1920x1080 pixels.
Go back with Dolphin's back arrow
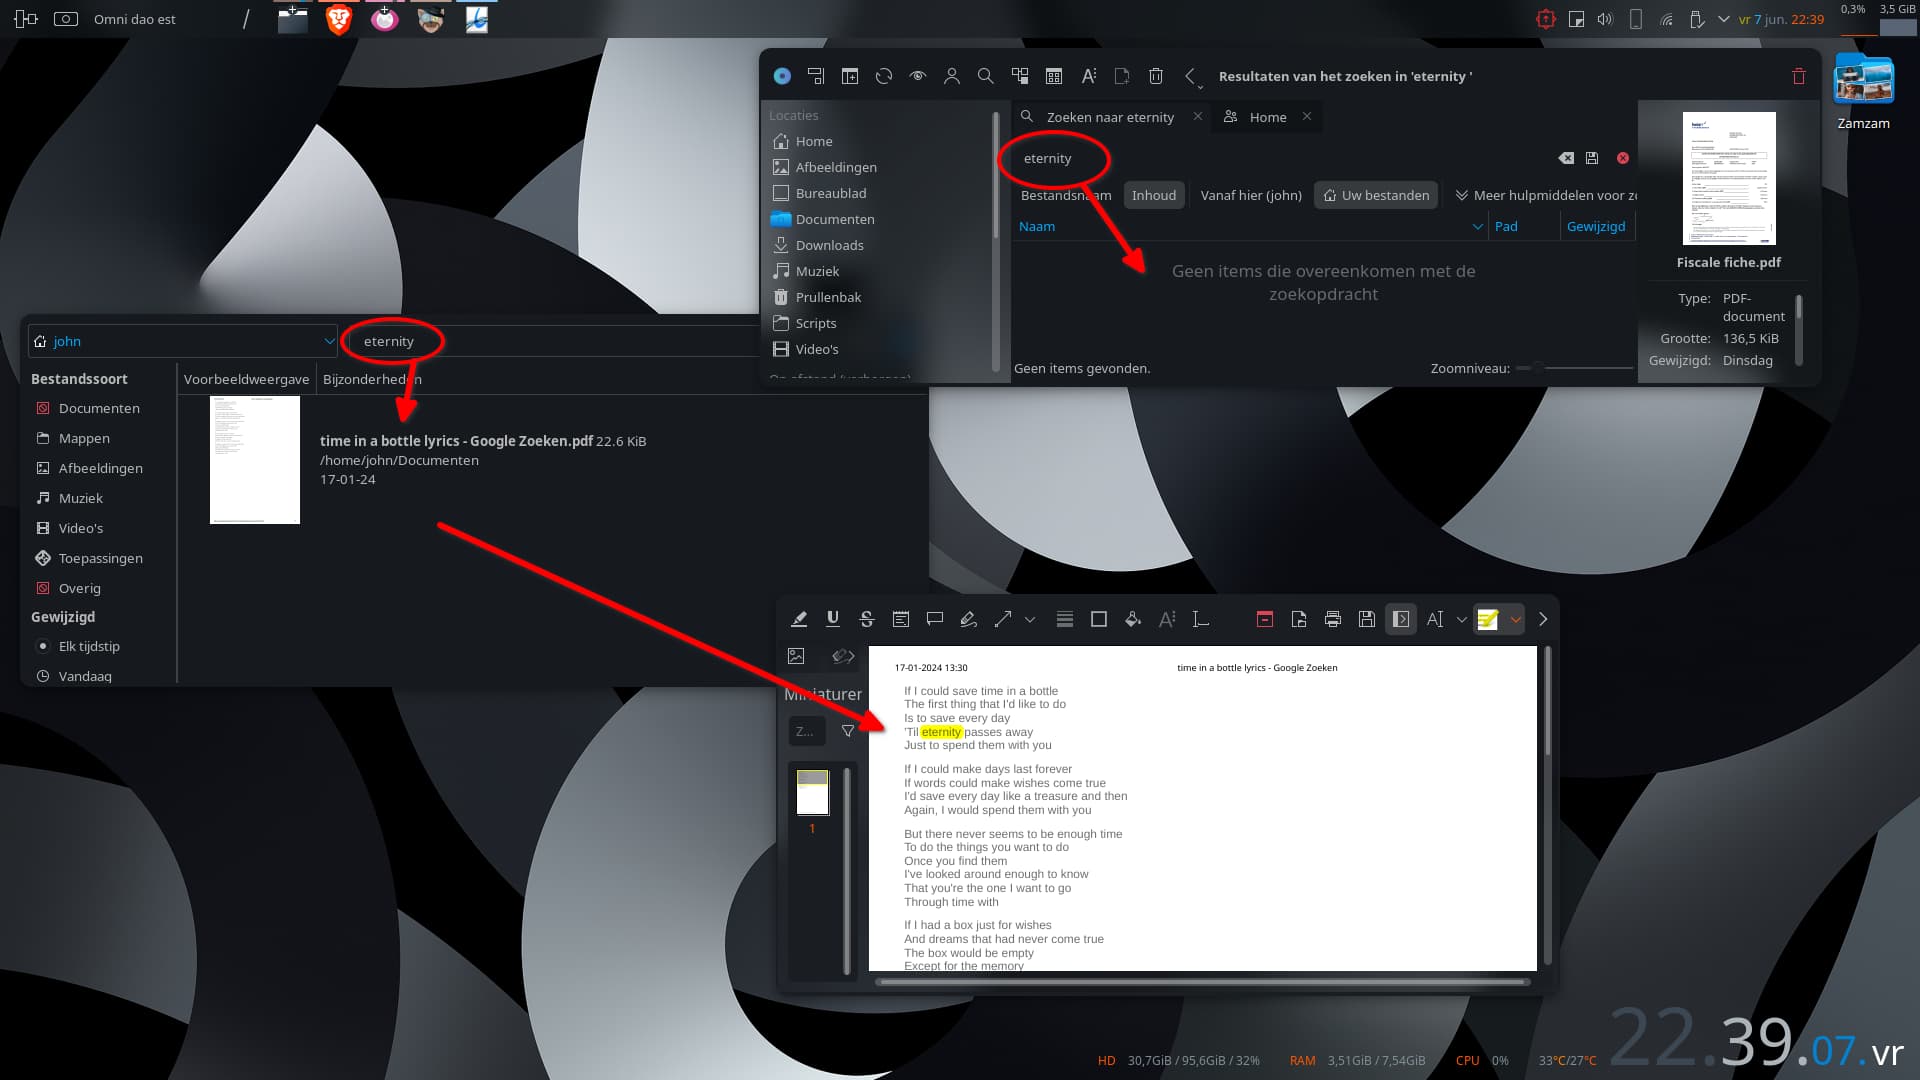pyautogui.click(x=1190, y=76)
